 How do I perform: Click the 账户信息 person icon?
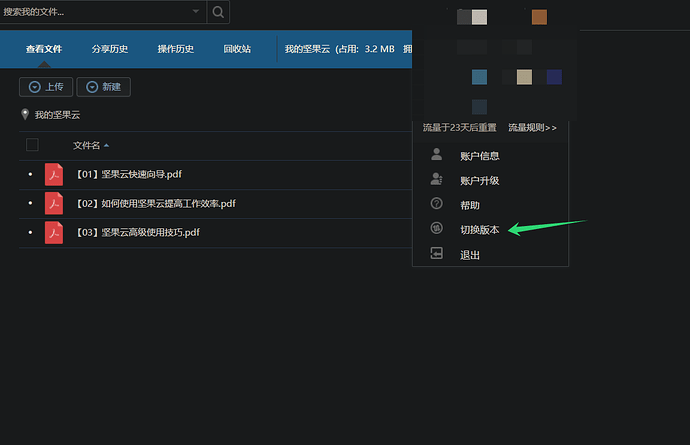coord(437,154)
